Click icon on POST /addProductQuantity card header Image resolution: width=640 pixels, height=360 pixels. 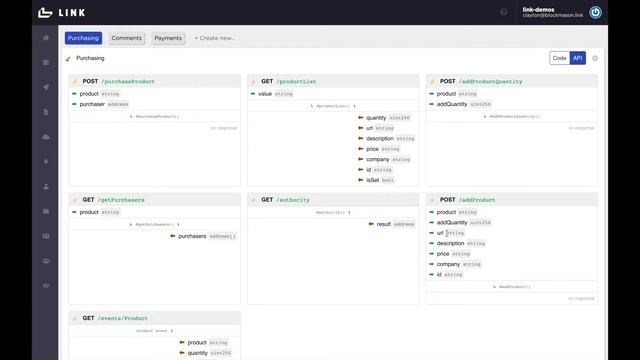(x=432, y=82)
